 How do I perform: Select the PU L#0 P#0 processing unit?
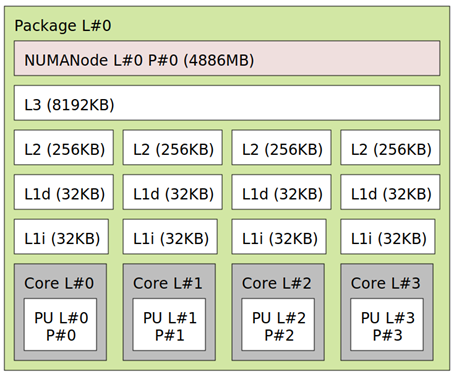60,325
